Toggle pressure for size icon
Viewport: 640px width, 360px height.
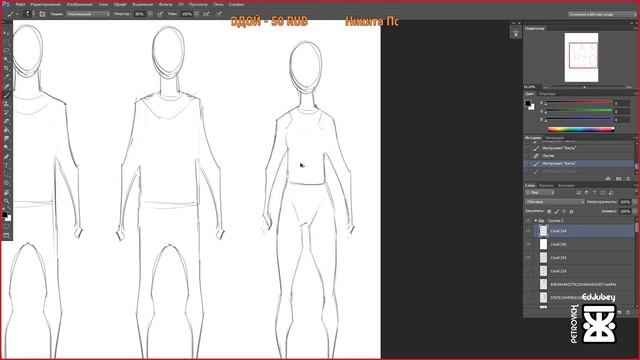219,14
